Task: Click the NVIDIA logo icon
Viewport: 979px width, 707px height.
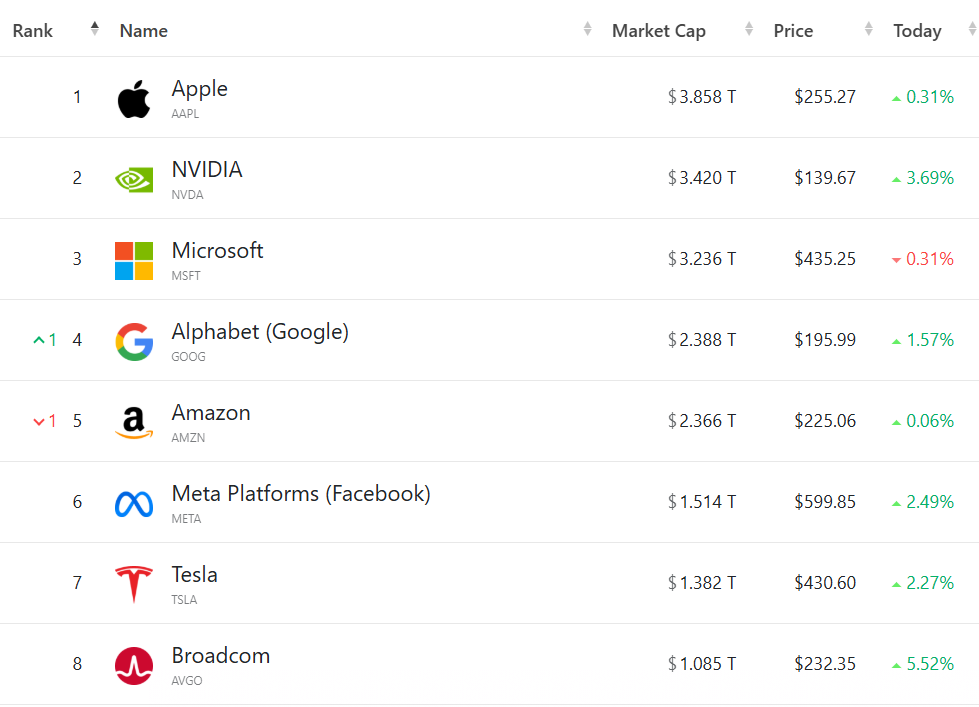Action: pos(134,180)
